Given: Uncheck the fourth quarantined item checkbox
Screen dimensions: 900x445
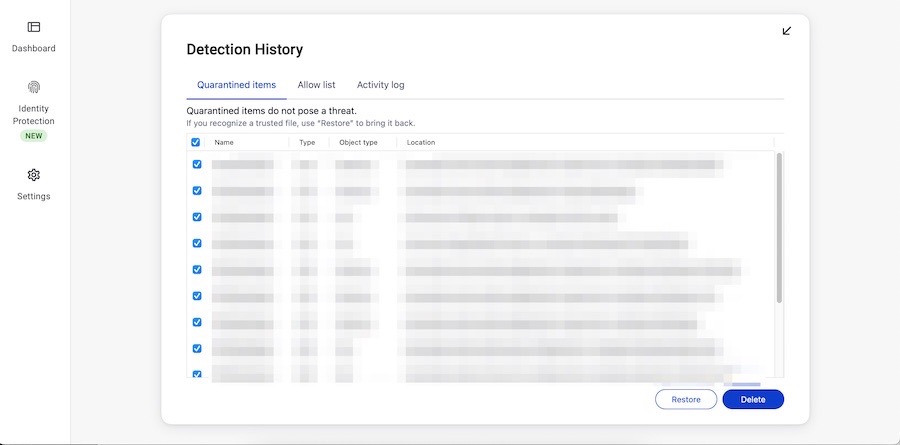Looking at the screenshot, I should pos(197,243).
